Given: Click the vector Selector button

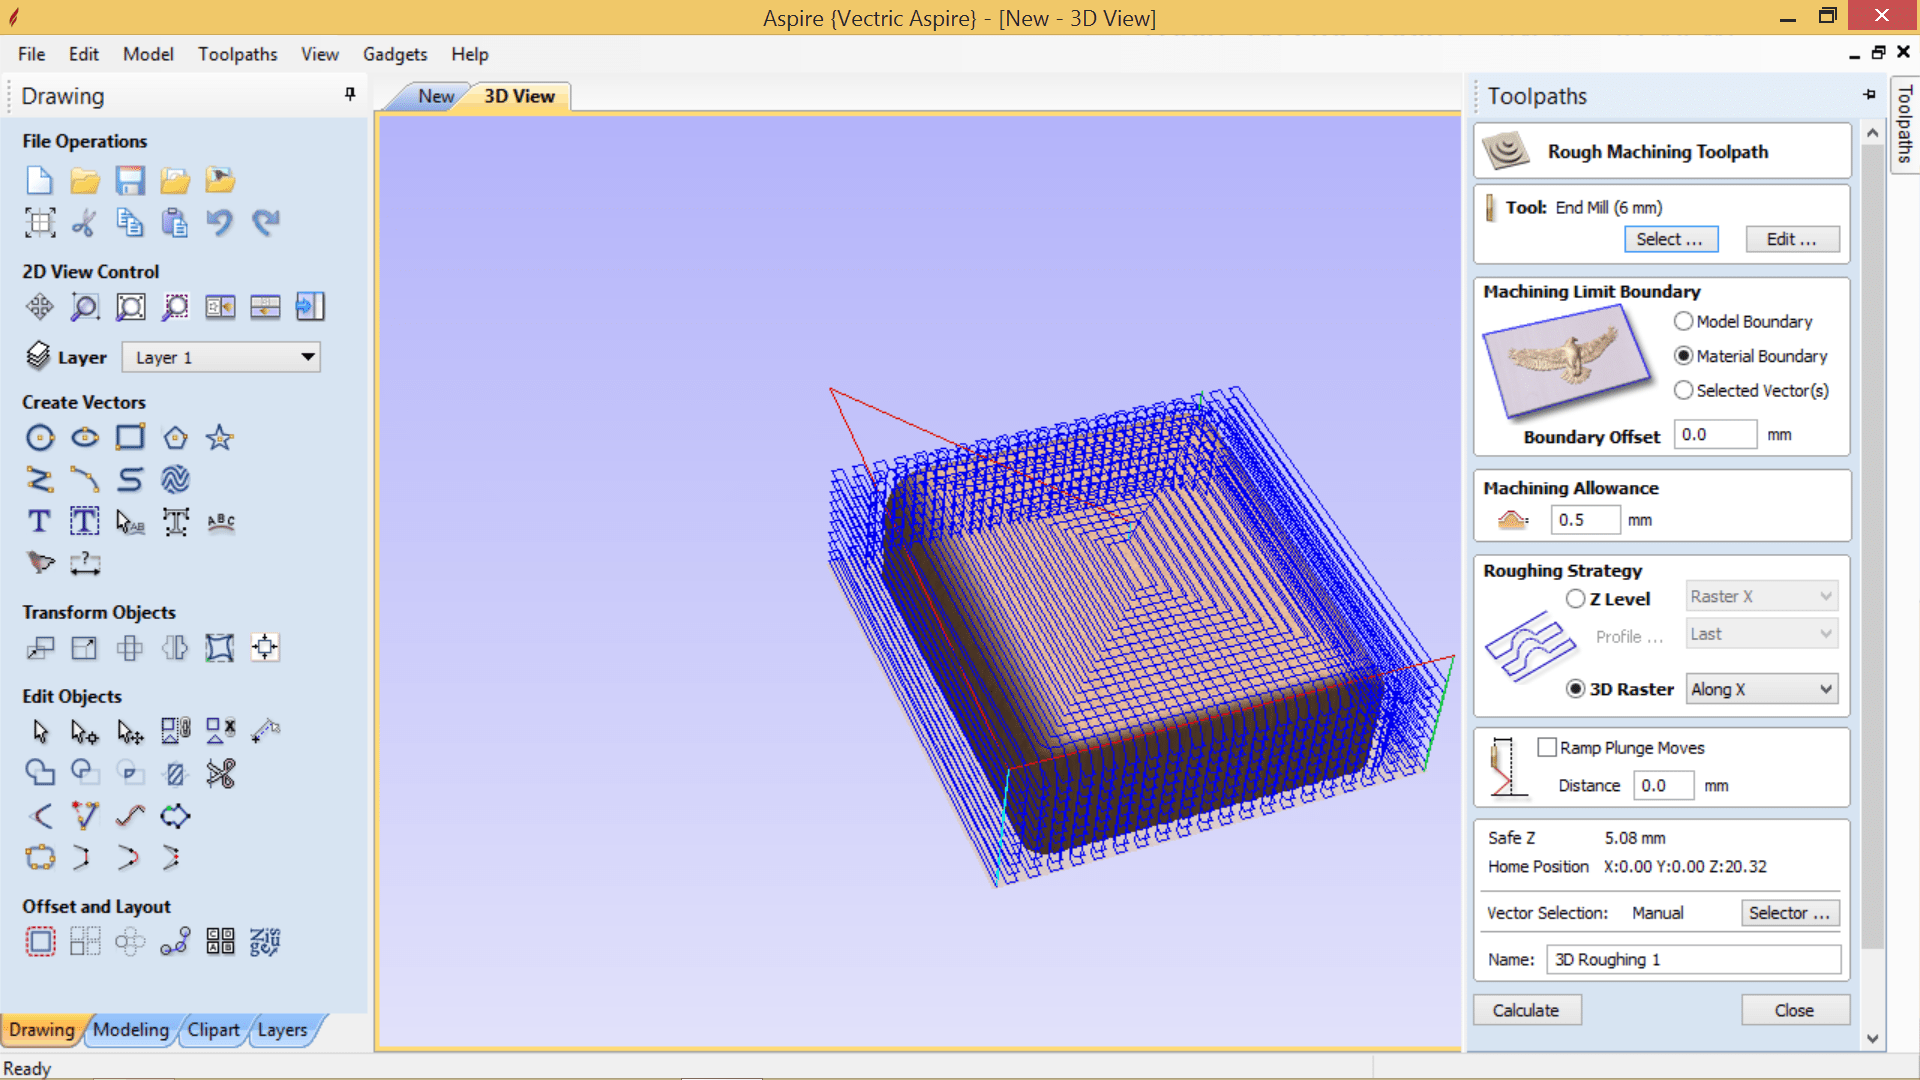Looking at the screenshot, I should click(x=1790, y=913).
